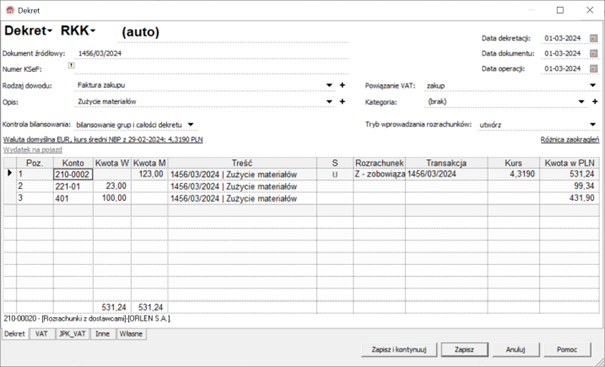
Task: Click Kwota W value 100,00
Action: coord(112,198)
